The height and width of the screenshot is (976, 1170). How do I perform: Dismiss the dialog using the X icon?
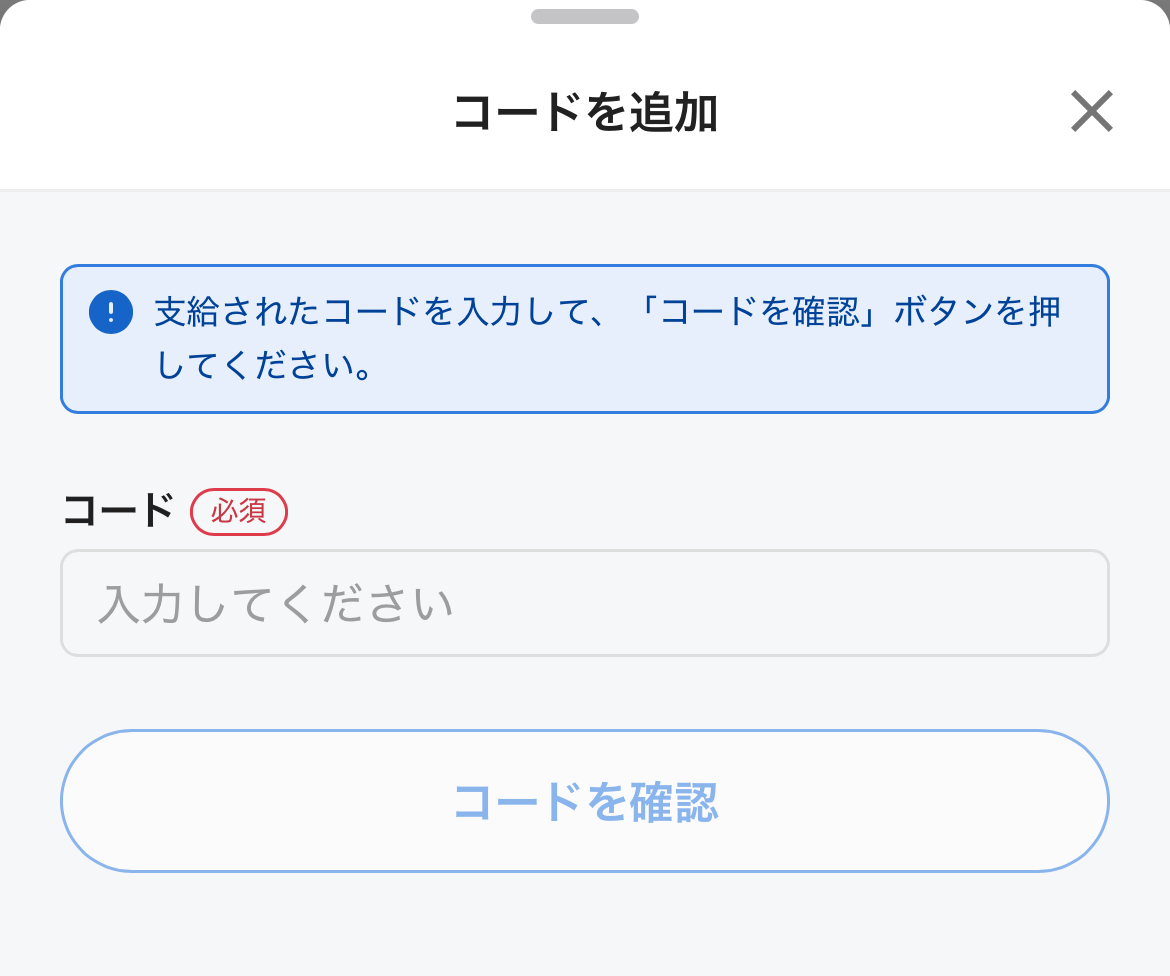pos(1091,111)
